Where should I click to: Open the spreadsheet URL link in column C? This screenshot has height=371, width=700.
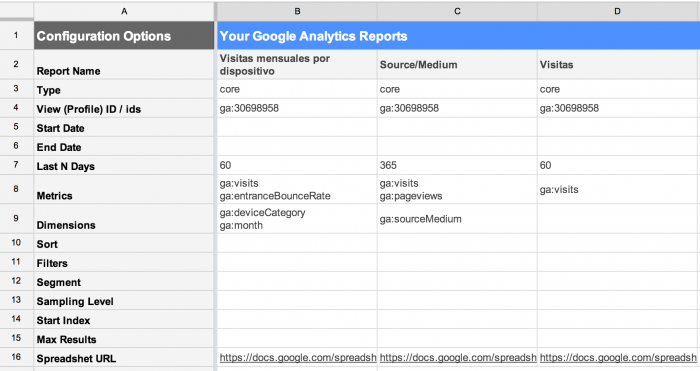click(458, 358)
